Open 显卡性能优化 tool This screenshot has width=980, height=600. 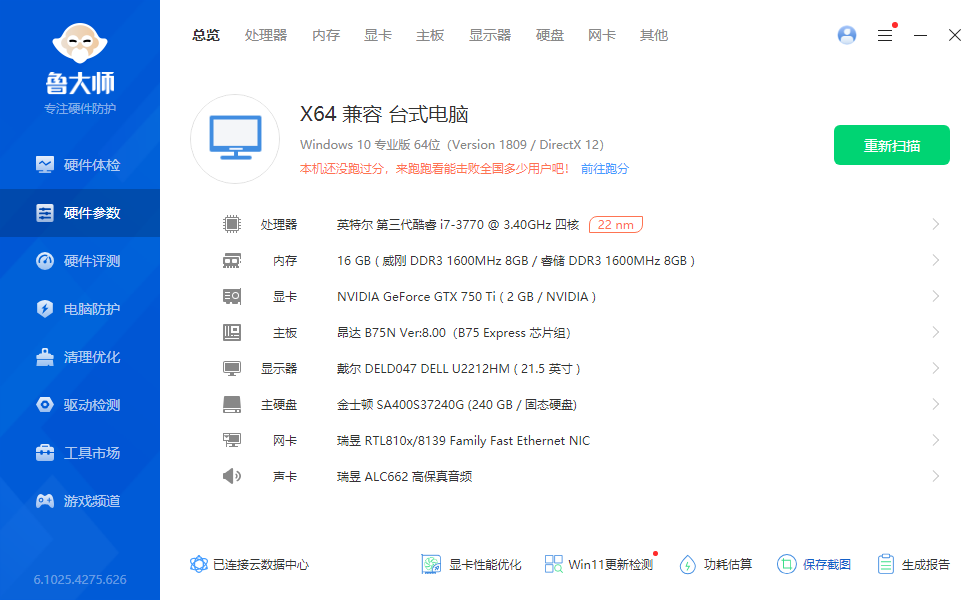[471, 564]
